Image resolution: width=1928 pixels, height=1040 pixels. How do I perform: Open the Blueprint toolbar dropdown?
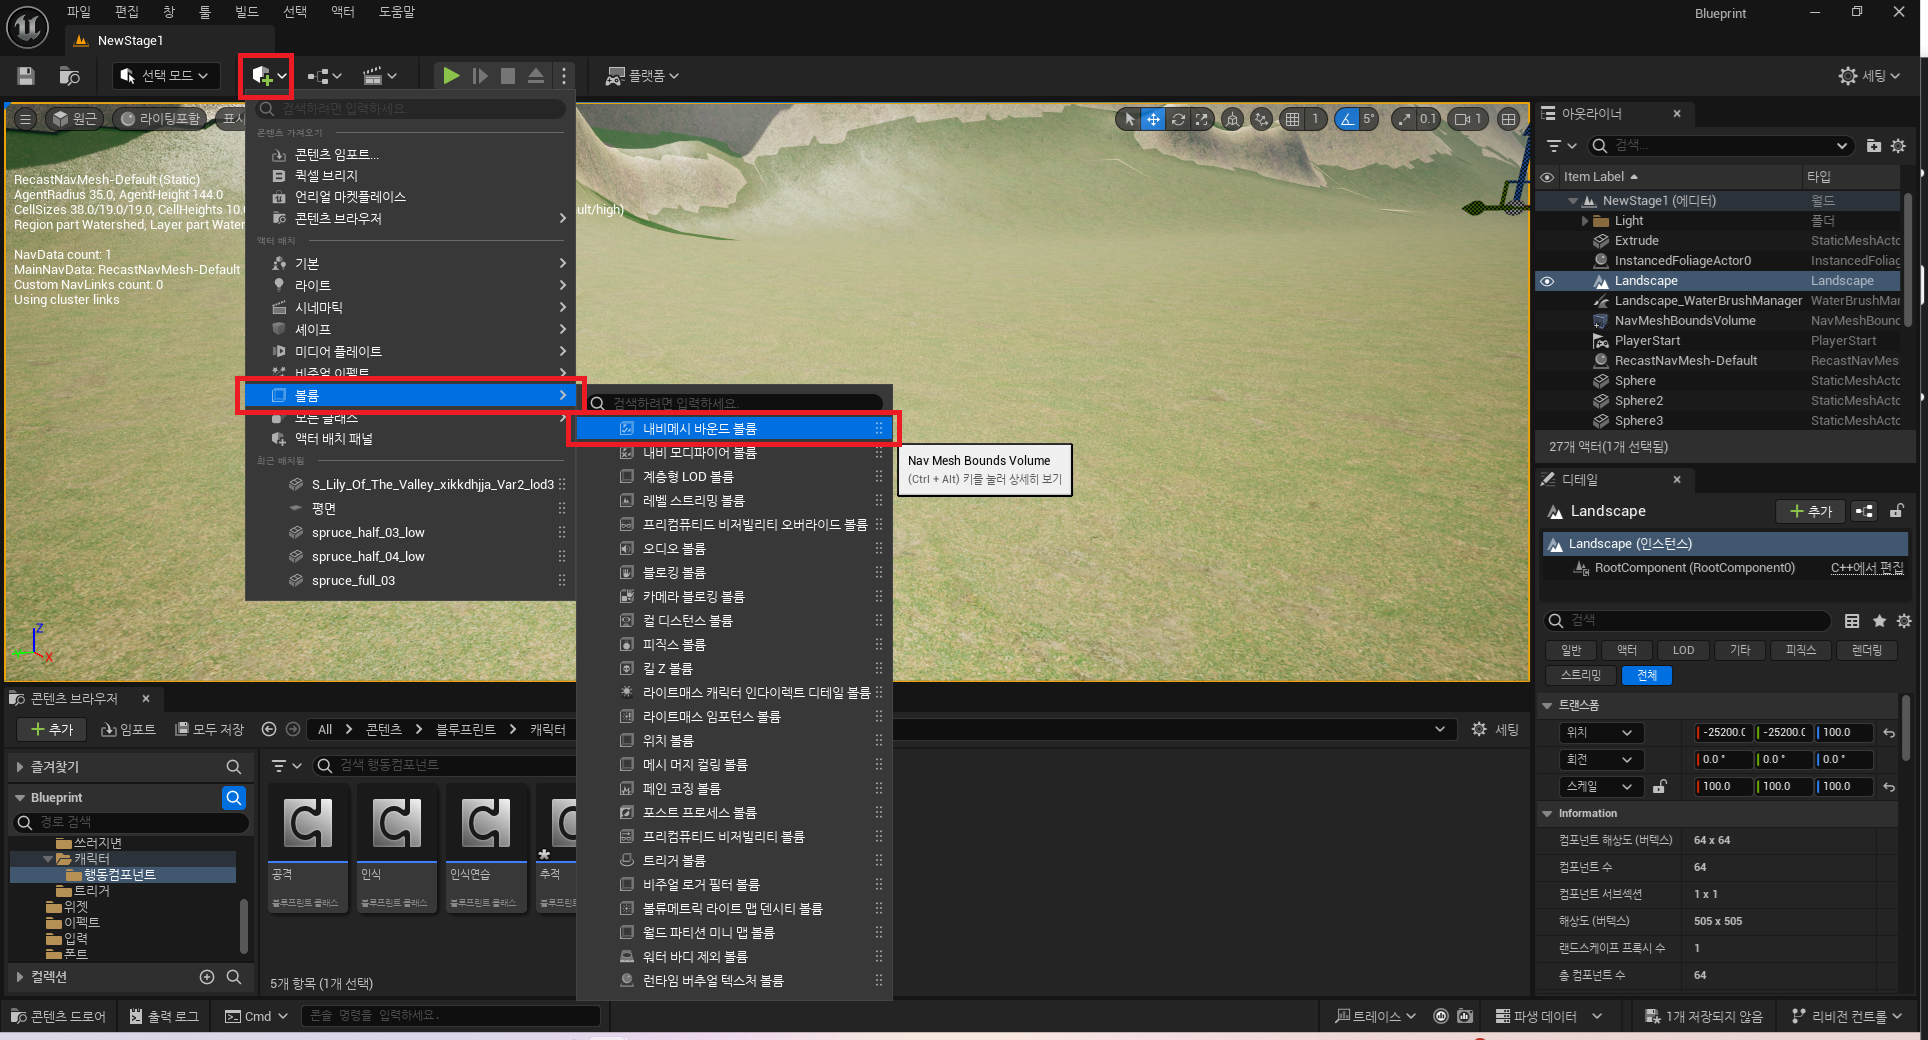(x=325, y=76)
